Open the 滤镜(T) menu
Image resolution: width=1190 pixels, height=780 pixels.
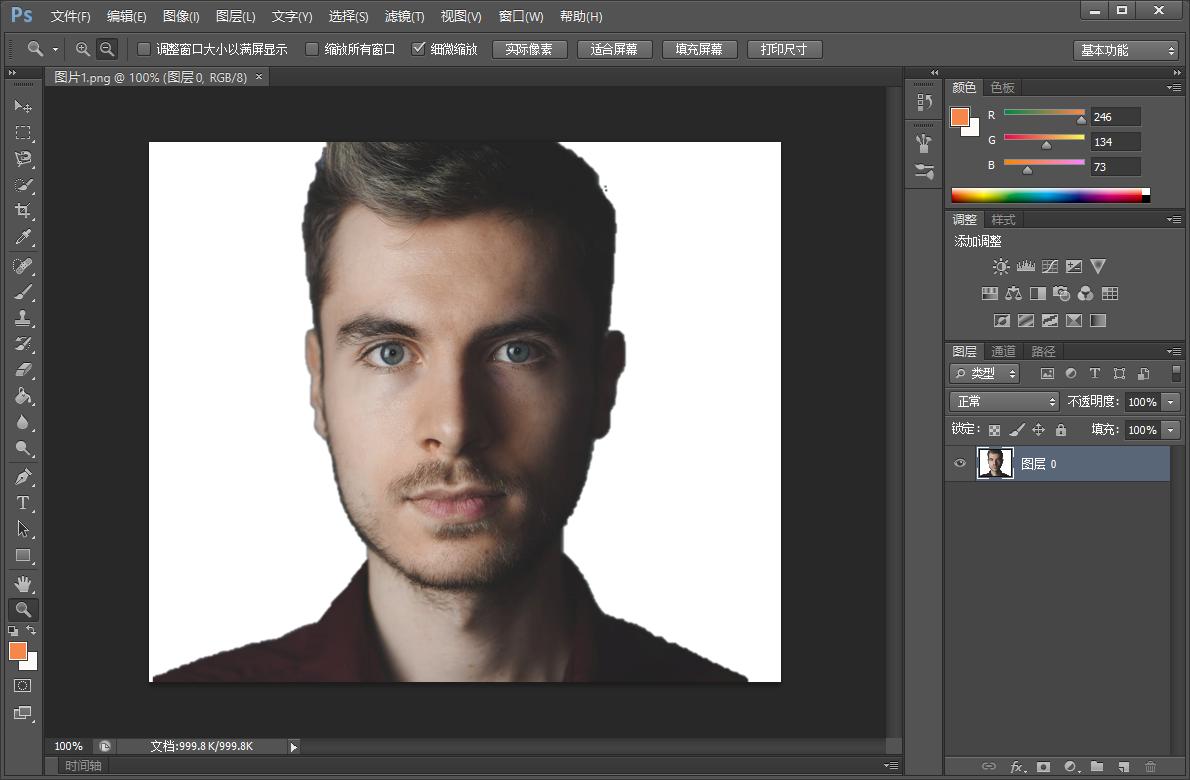pos(404,17)
